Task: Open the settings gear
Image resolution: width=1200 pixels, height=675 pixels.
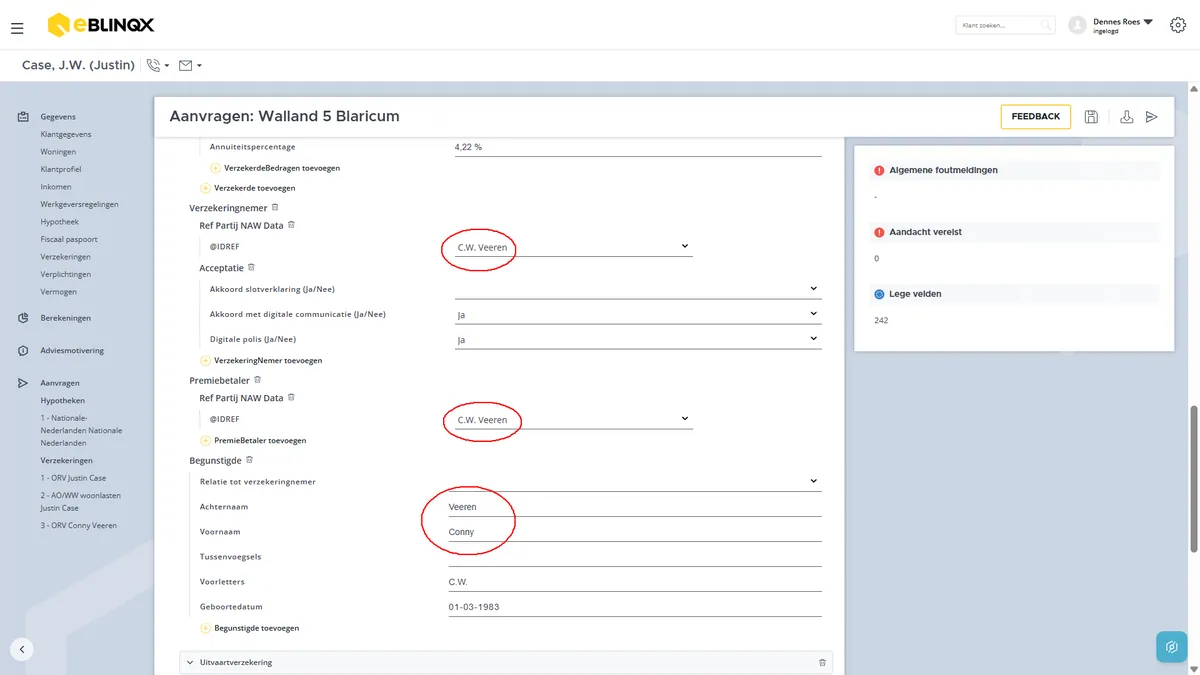Action: [x=1177, y=25]
